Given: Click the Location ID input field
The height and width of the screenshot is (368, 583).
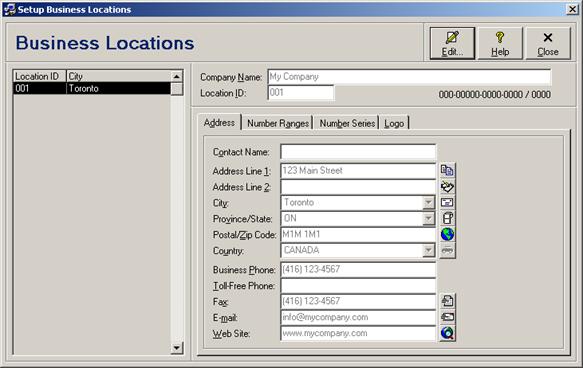Looking at the screenshot, I should [300, 93].
